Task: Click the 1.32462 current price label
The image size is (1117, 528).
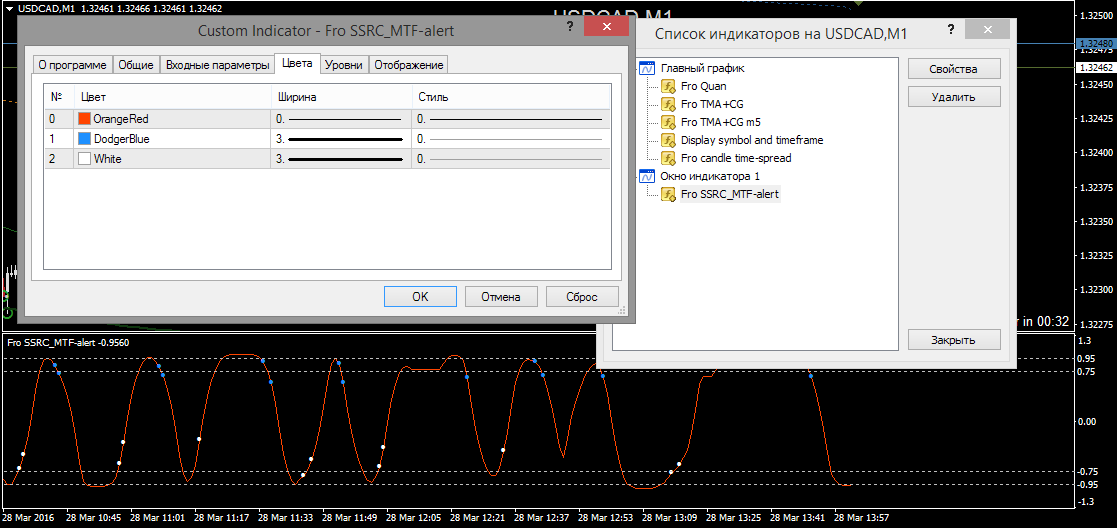Action: point(1096,68)
